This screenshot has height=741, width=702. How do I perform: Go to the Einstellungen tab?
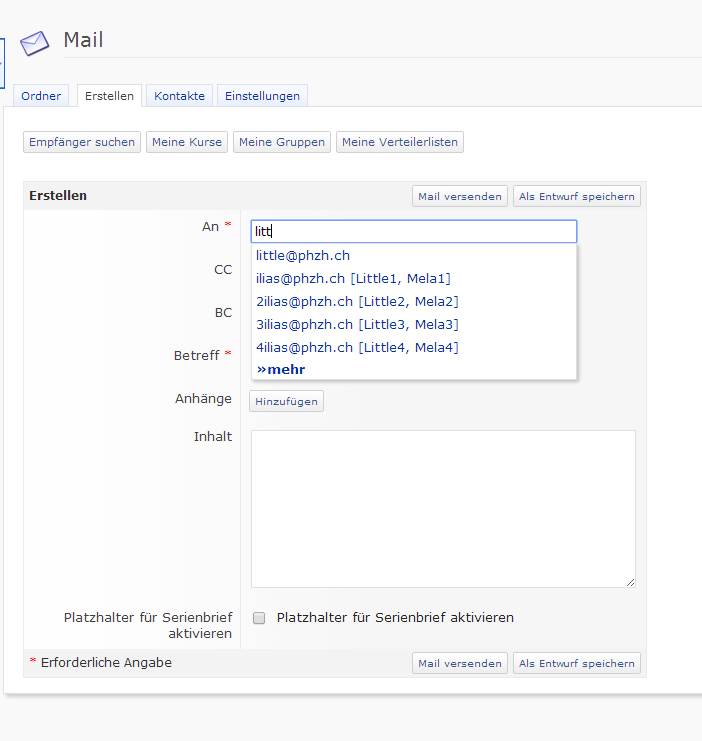point(262,96)
